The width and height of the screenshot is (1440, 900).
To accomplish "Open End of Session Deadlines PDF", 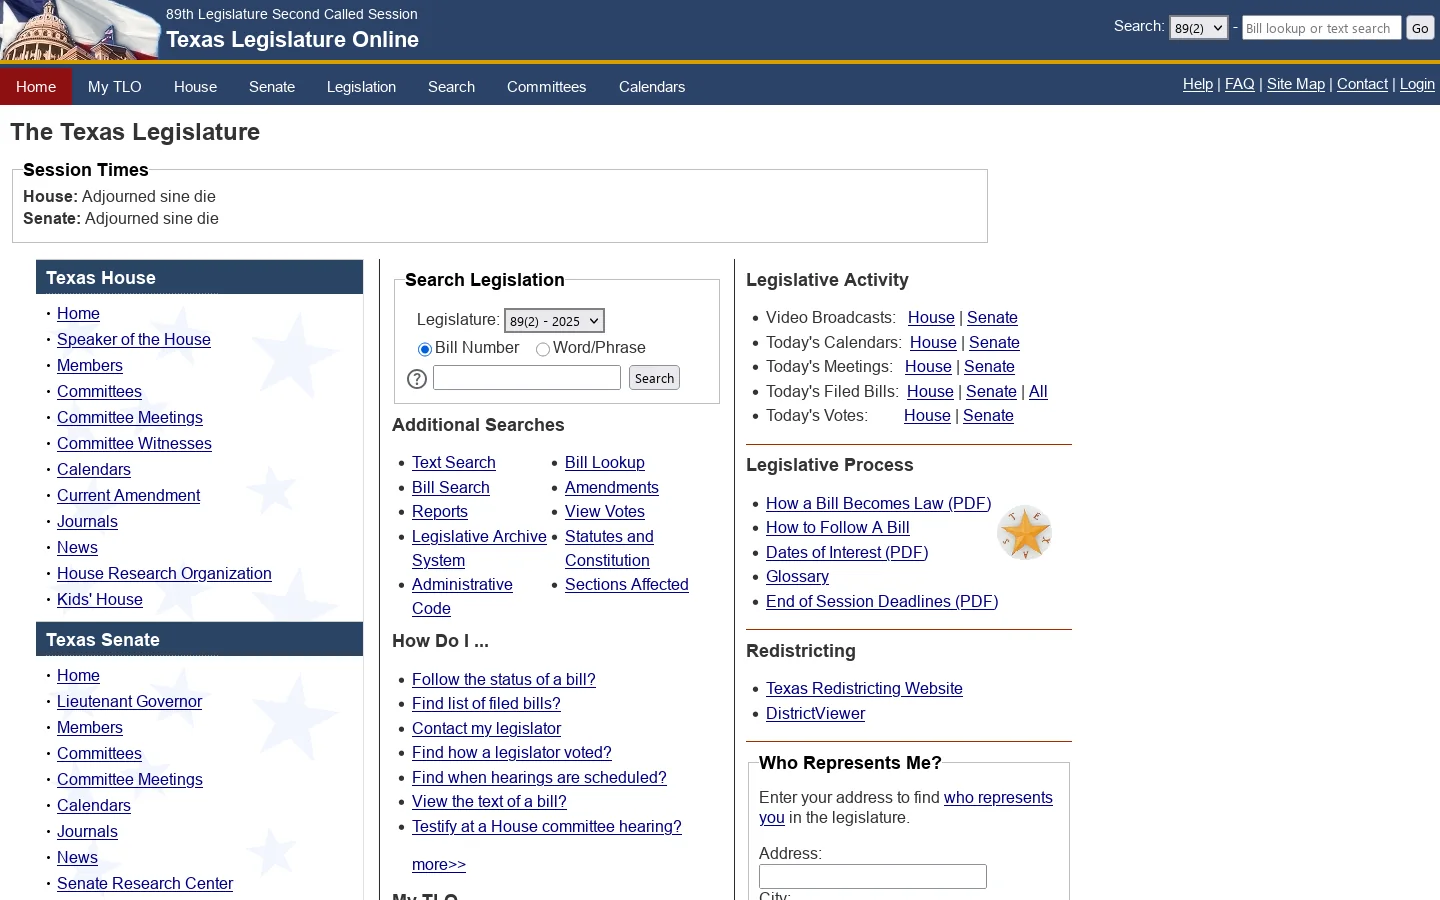I will click(x=882, y=602).
